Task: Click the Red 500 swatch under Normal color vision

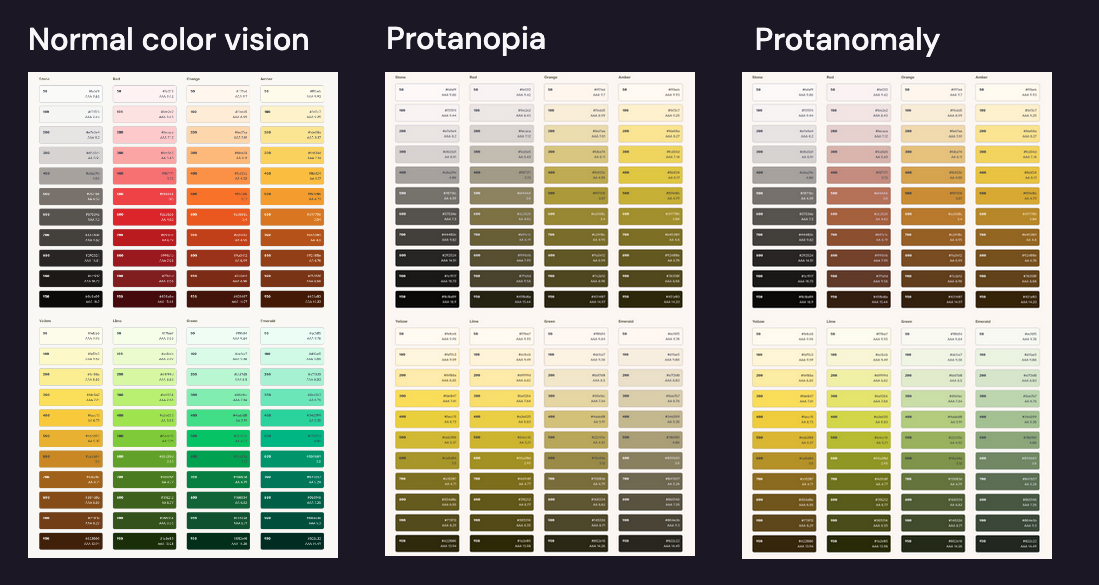Action: click(x=147, y=195)
